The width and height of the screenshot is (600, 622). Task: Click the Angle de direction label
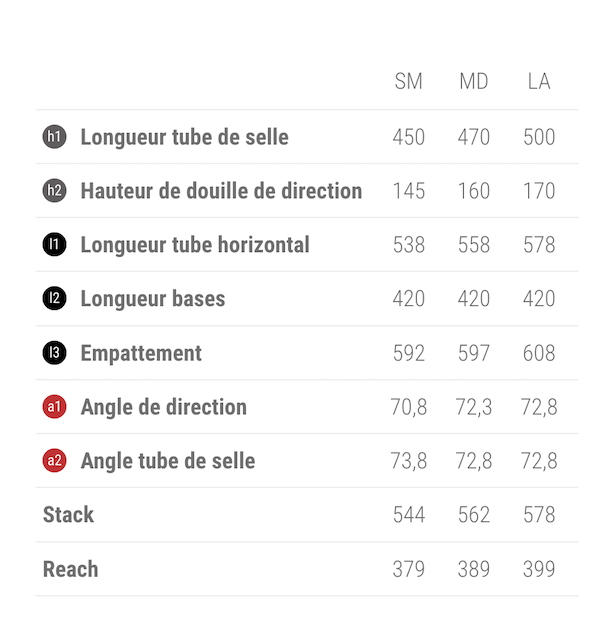163,407
